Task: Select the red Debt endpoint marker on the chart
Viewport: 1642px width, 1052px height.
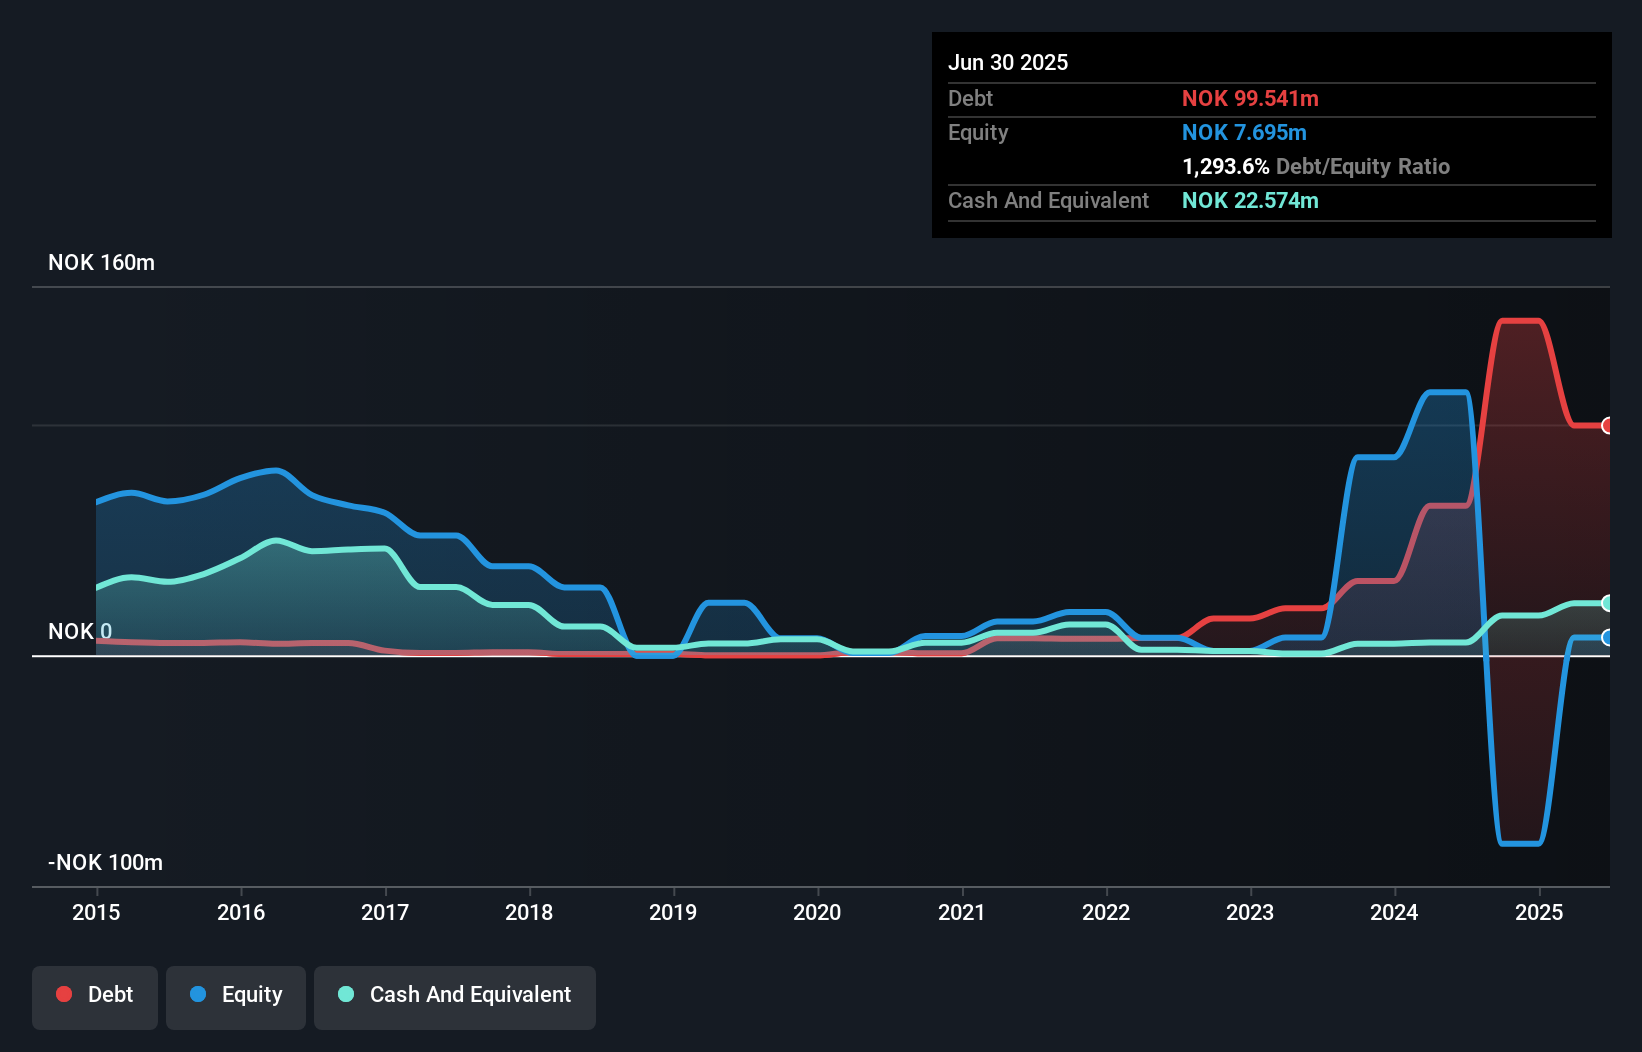Action: [x=1608, y=426]
